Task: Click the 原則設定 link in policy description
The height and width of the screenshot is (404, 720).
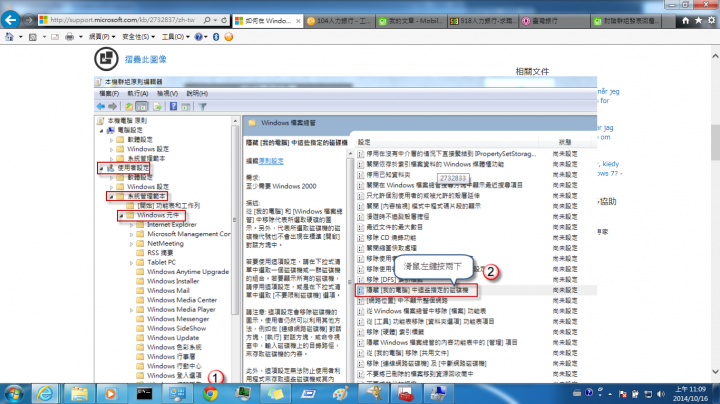Action: pos(271,161)
